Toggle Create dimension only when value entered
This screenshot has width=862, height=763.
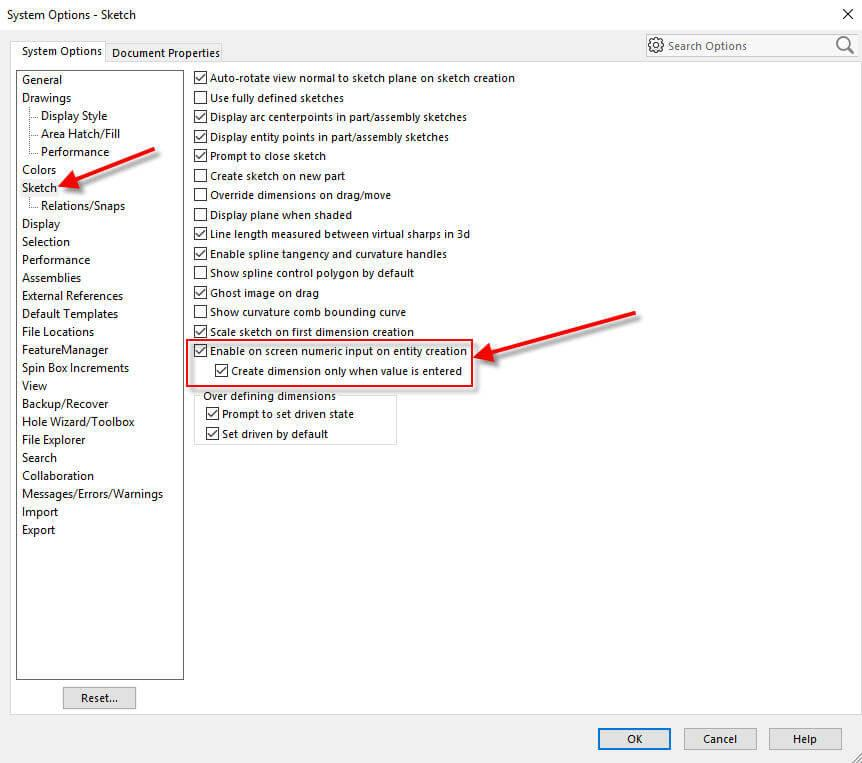223,371
